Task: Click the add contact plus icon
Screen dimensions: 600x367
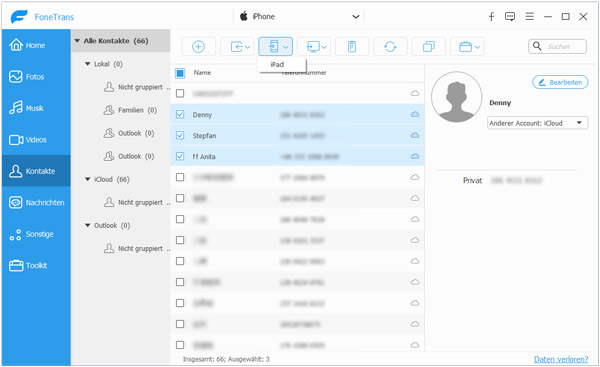Action: click(198, 47)
